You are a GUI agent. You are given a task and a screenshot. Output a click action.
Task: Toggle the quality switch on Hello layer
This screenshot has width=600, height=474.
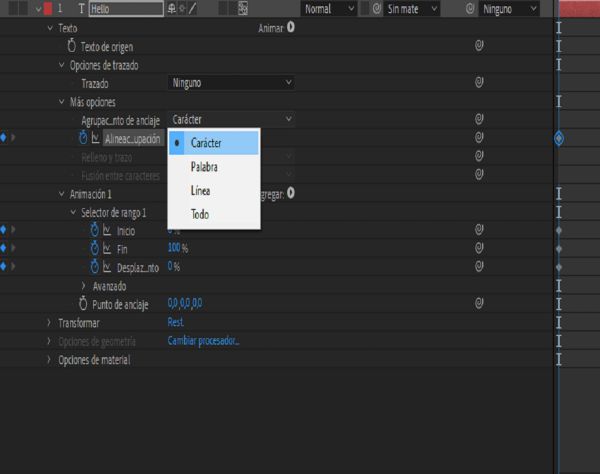(x=192, y=9)
